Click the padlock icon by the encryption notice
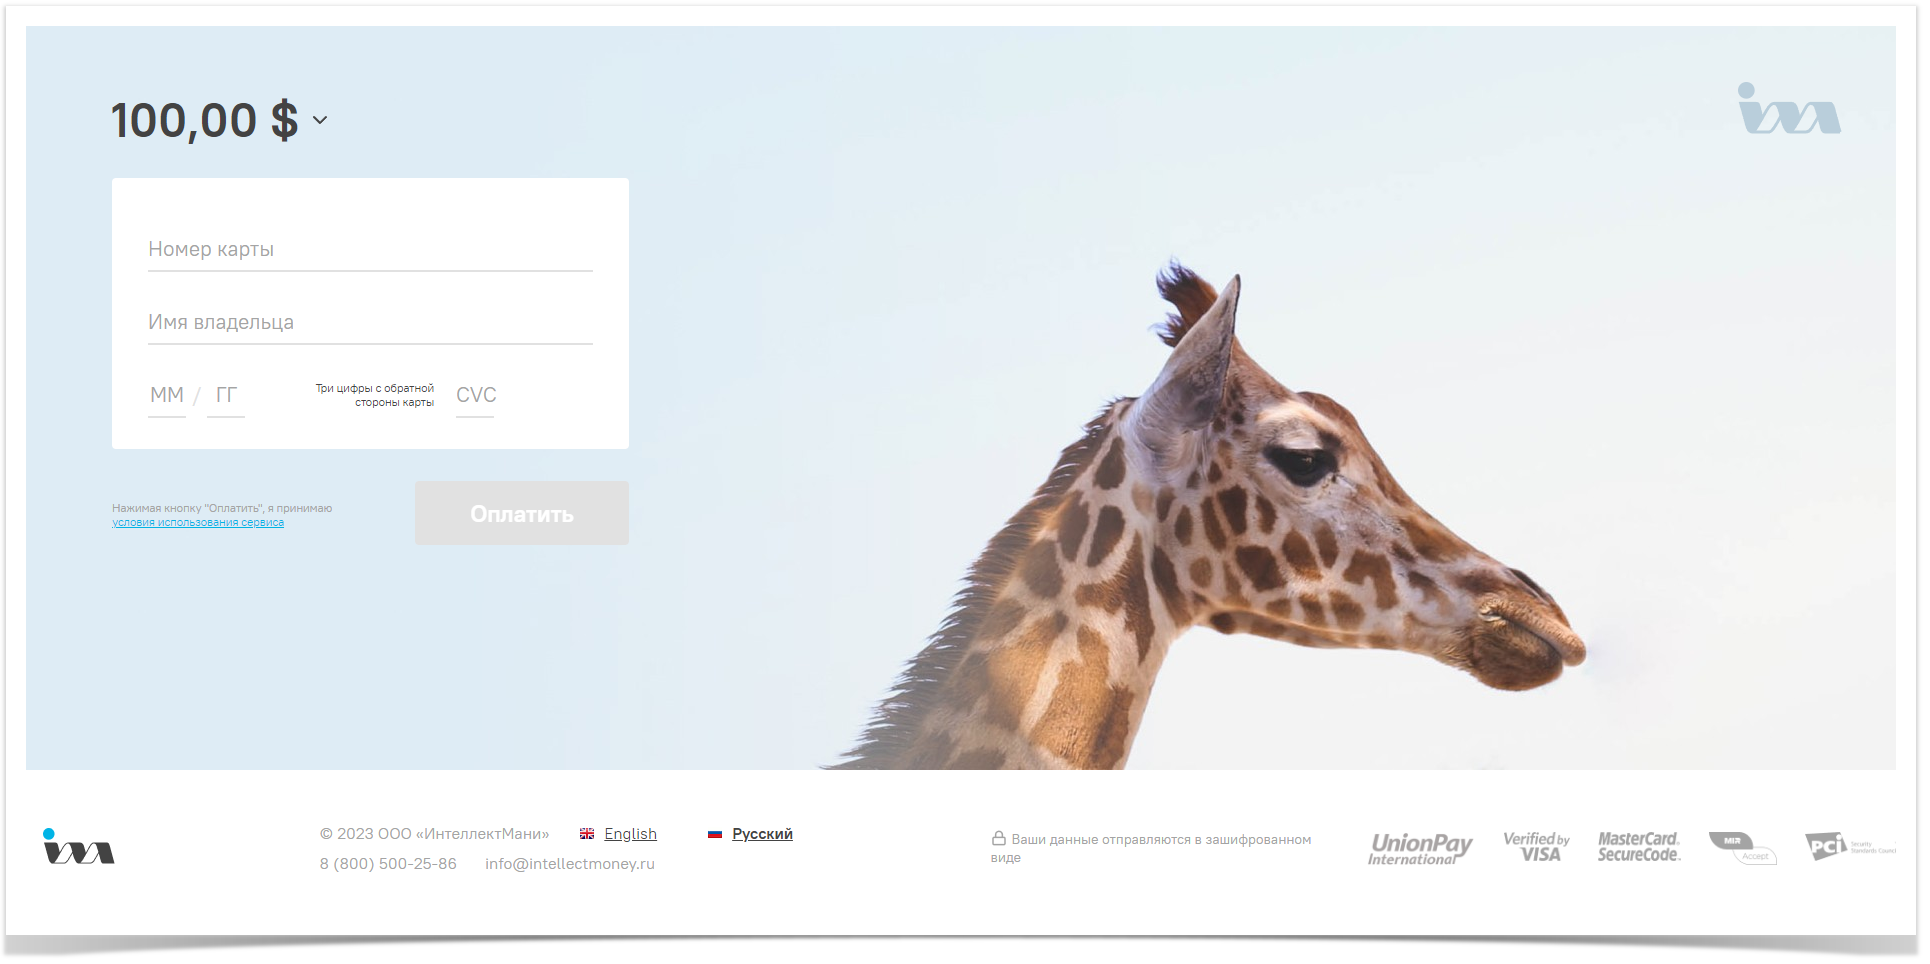The image size is (1930, 964). [998, 839]
